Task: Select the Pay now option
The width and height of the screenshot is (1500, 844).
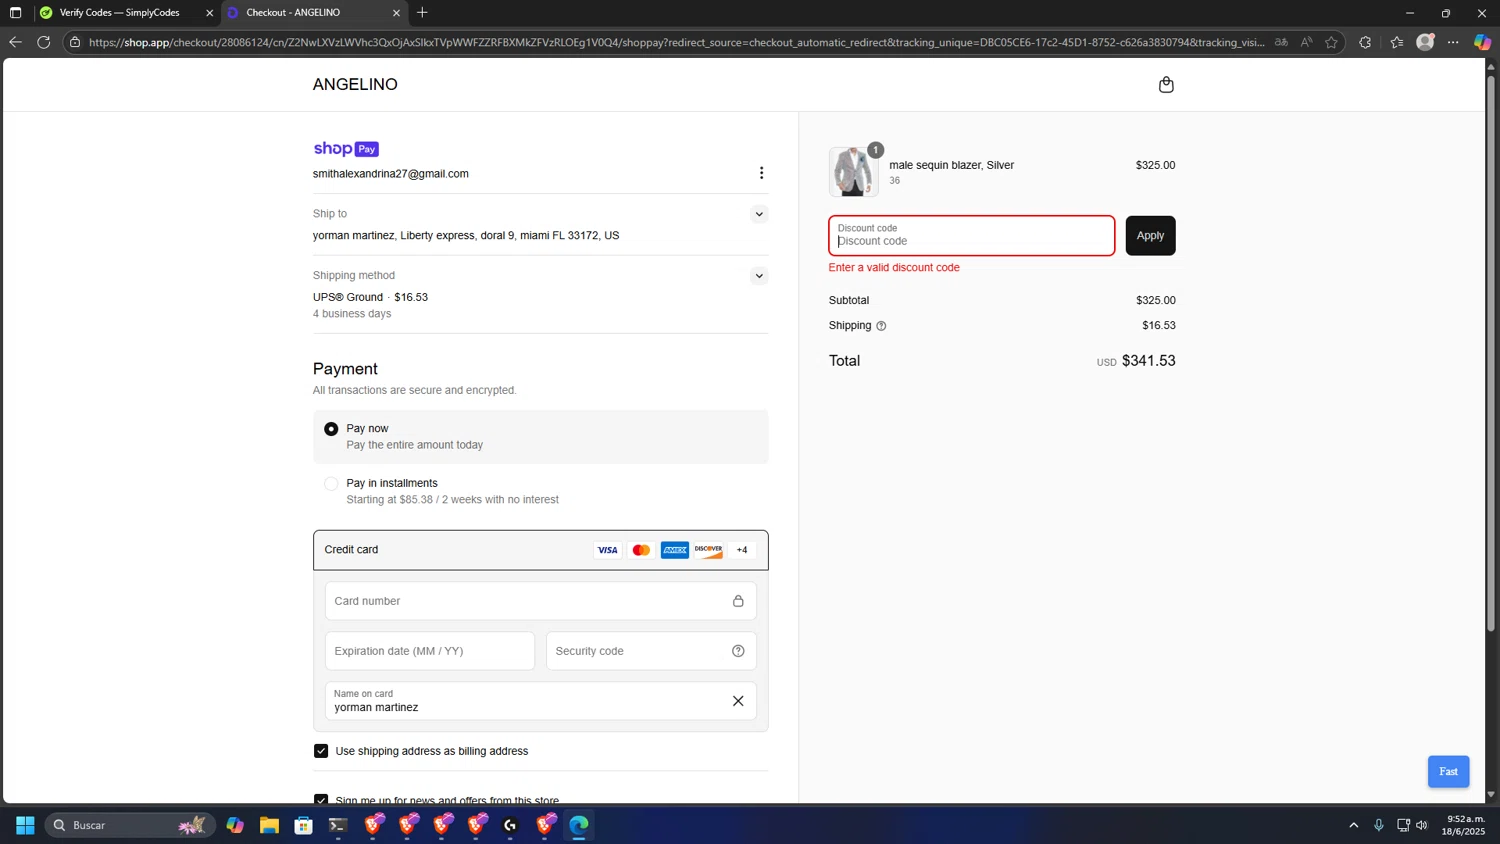Action: pyautogui.click(x=331, y=429)
